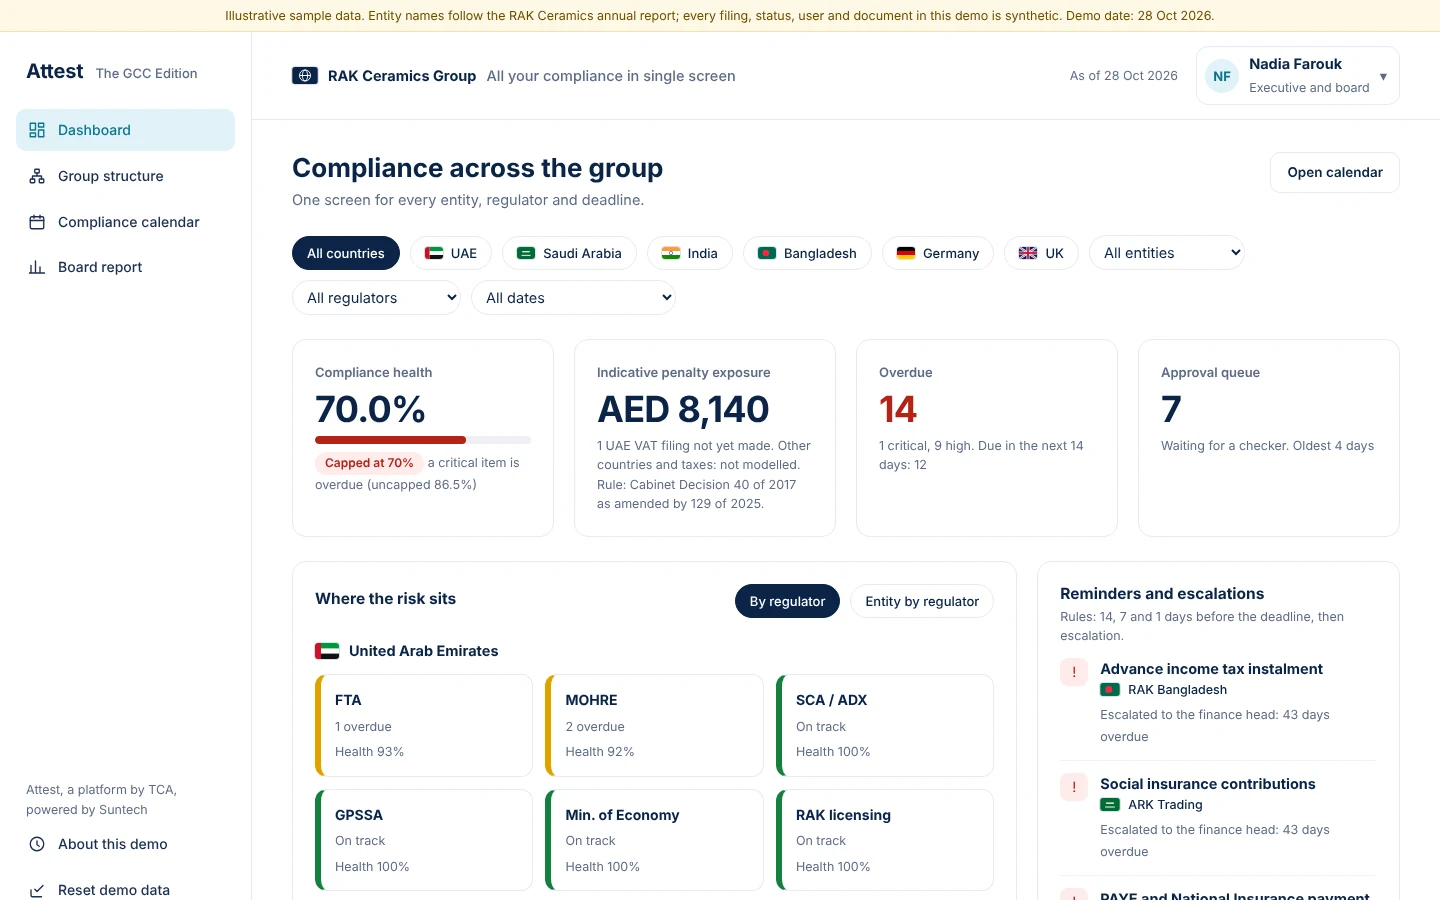The width and height of the screenshot is (1440, 900).
Task: Open the All dates dropdown
Action: [573, 298]
